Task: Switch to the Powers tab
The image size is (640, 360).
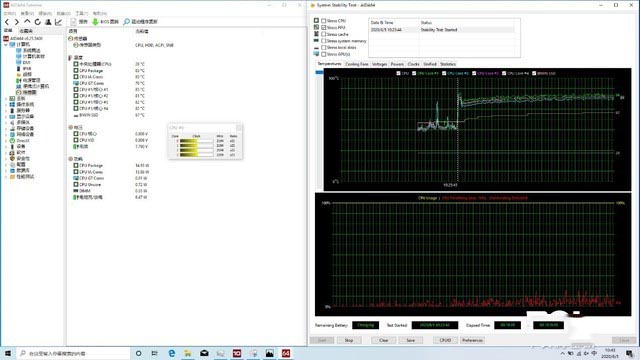Action: click(x=397, y=64)
